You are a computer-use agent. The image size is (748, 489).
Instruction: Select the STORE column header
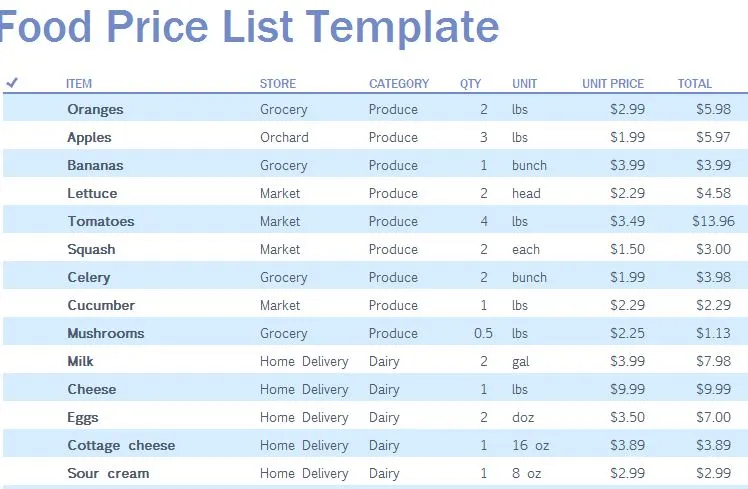(x=278, y=84)
